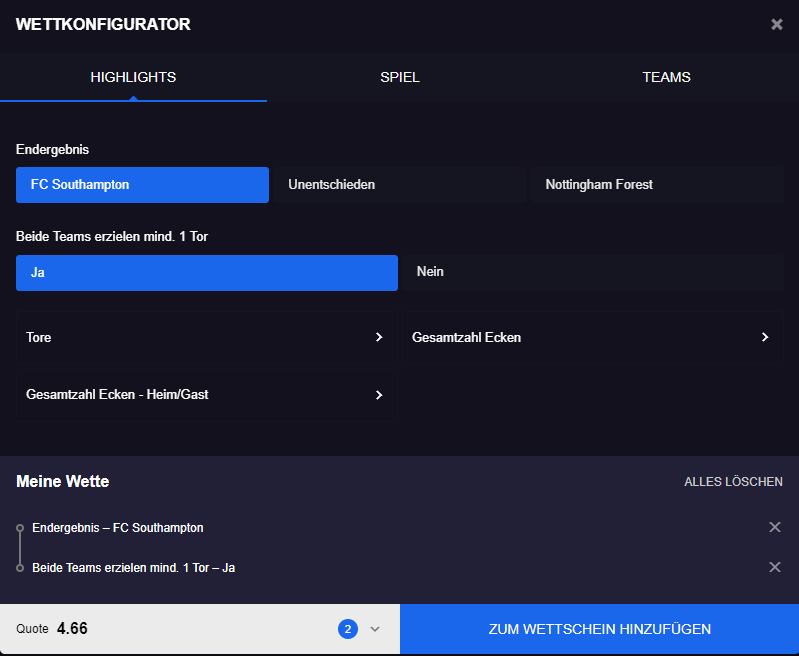This screenshot has width=799, height=656.
Task: Add bet with Zum Wettschein hinzufügen
Action: pyautogui.click(x=599, y=629)
